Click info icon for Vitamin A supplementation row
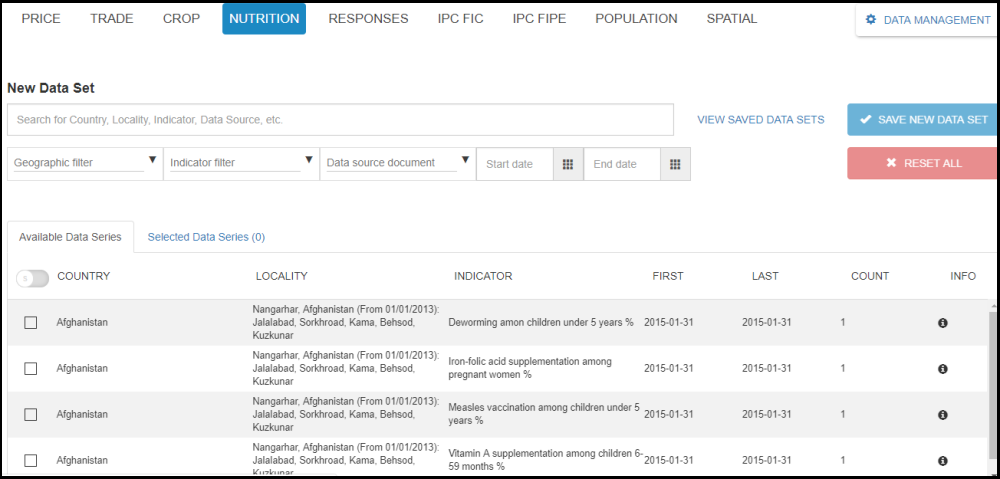The height and width of the screenshot is (479, 1000). [x=942, y=461]
